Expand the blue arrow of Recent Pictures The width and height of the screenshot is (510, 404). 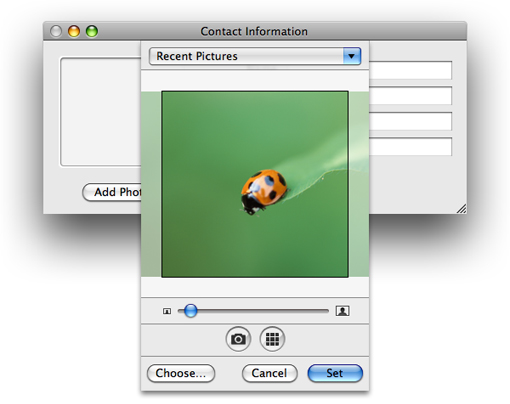[x=352, y=56]
